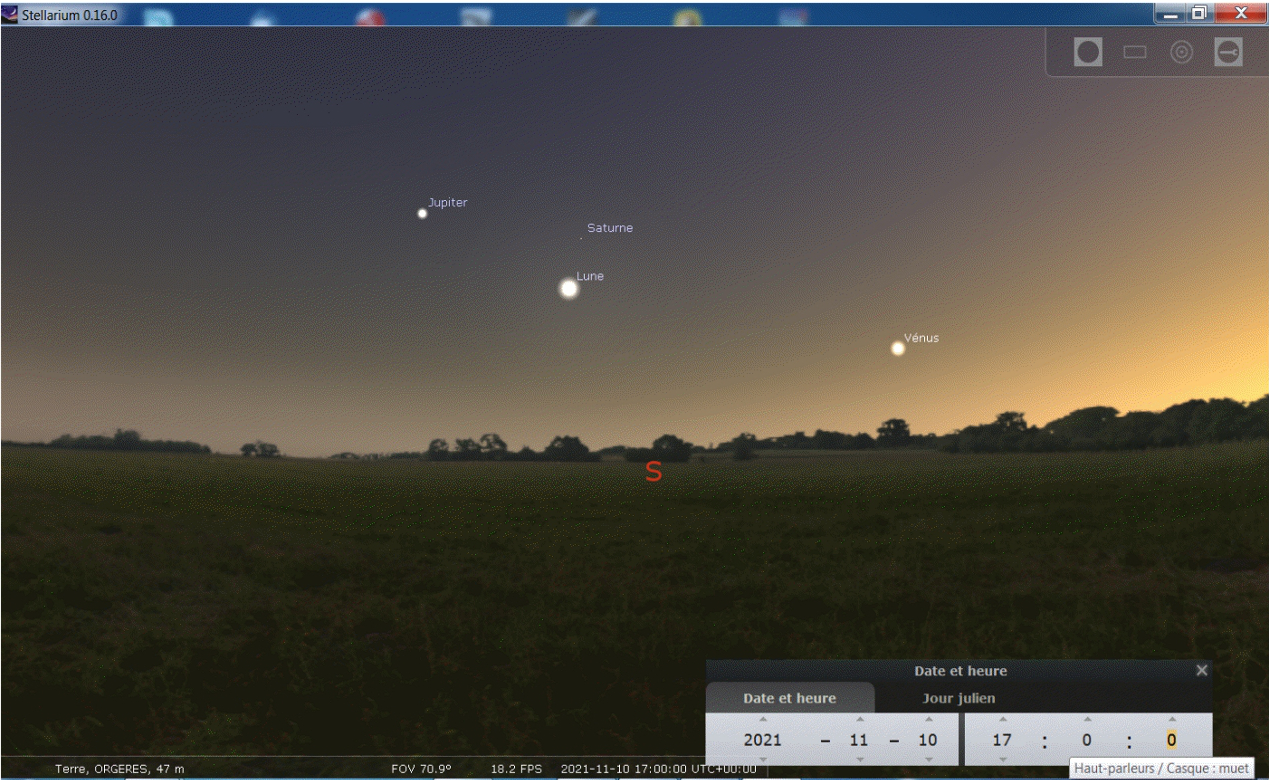Screen dimensions: 1269x780
Task: Close the Date et heure dialog
Action: [x=1202, y=670]
